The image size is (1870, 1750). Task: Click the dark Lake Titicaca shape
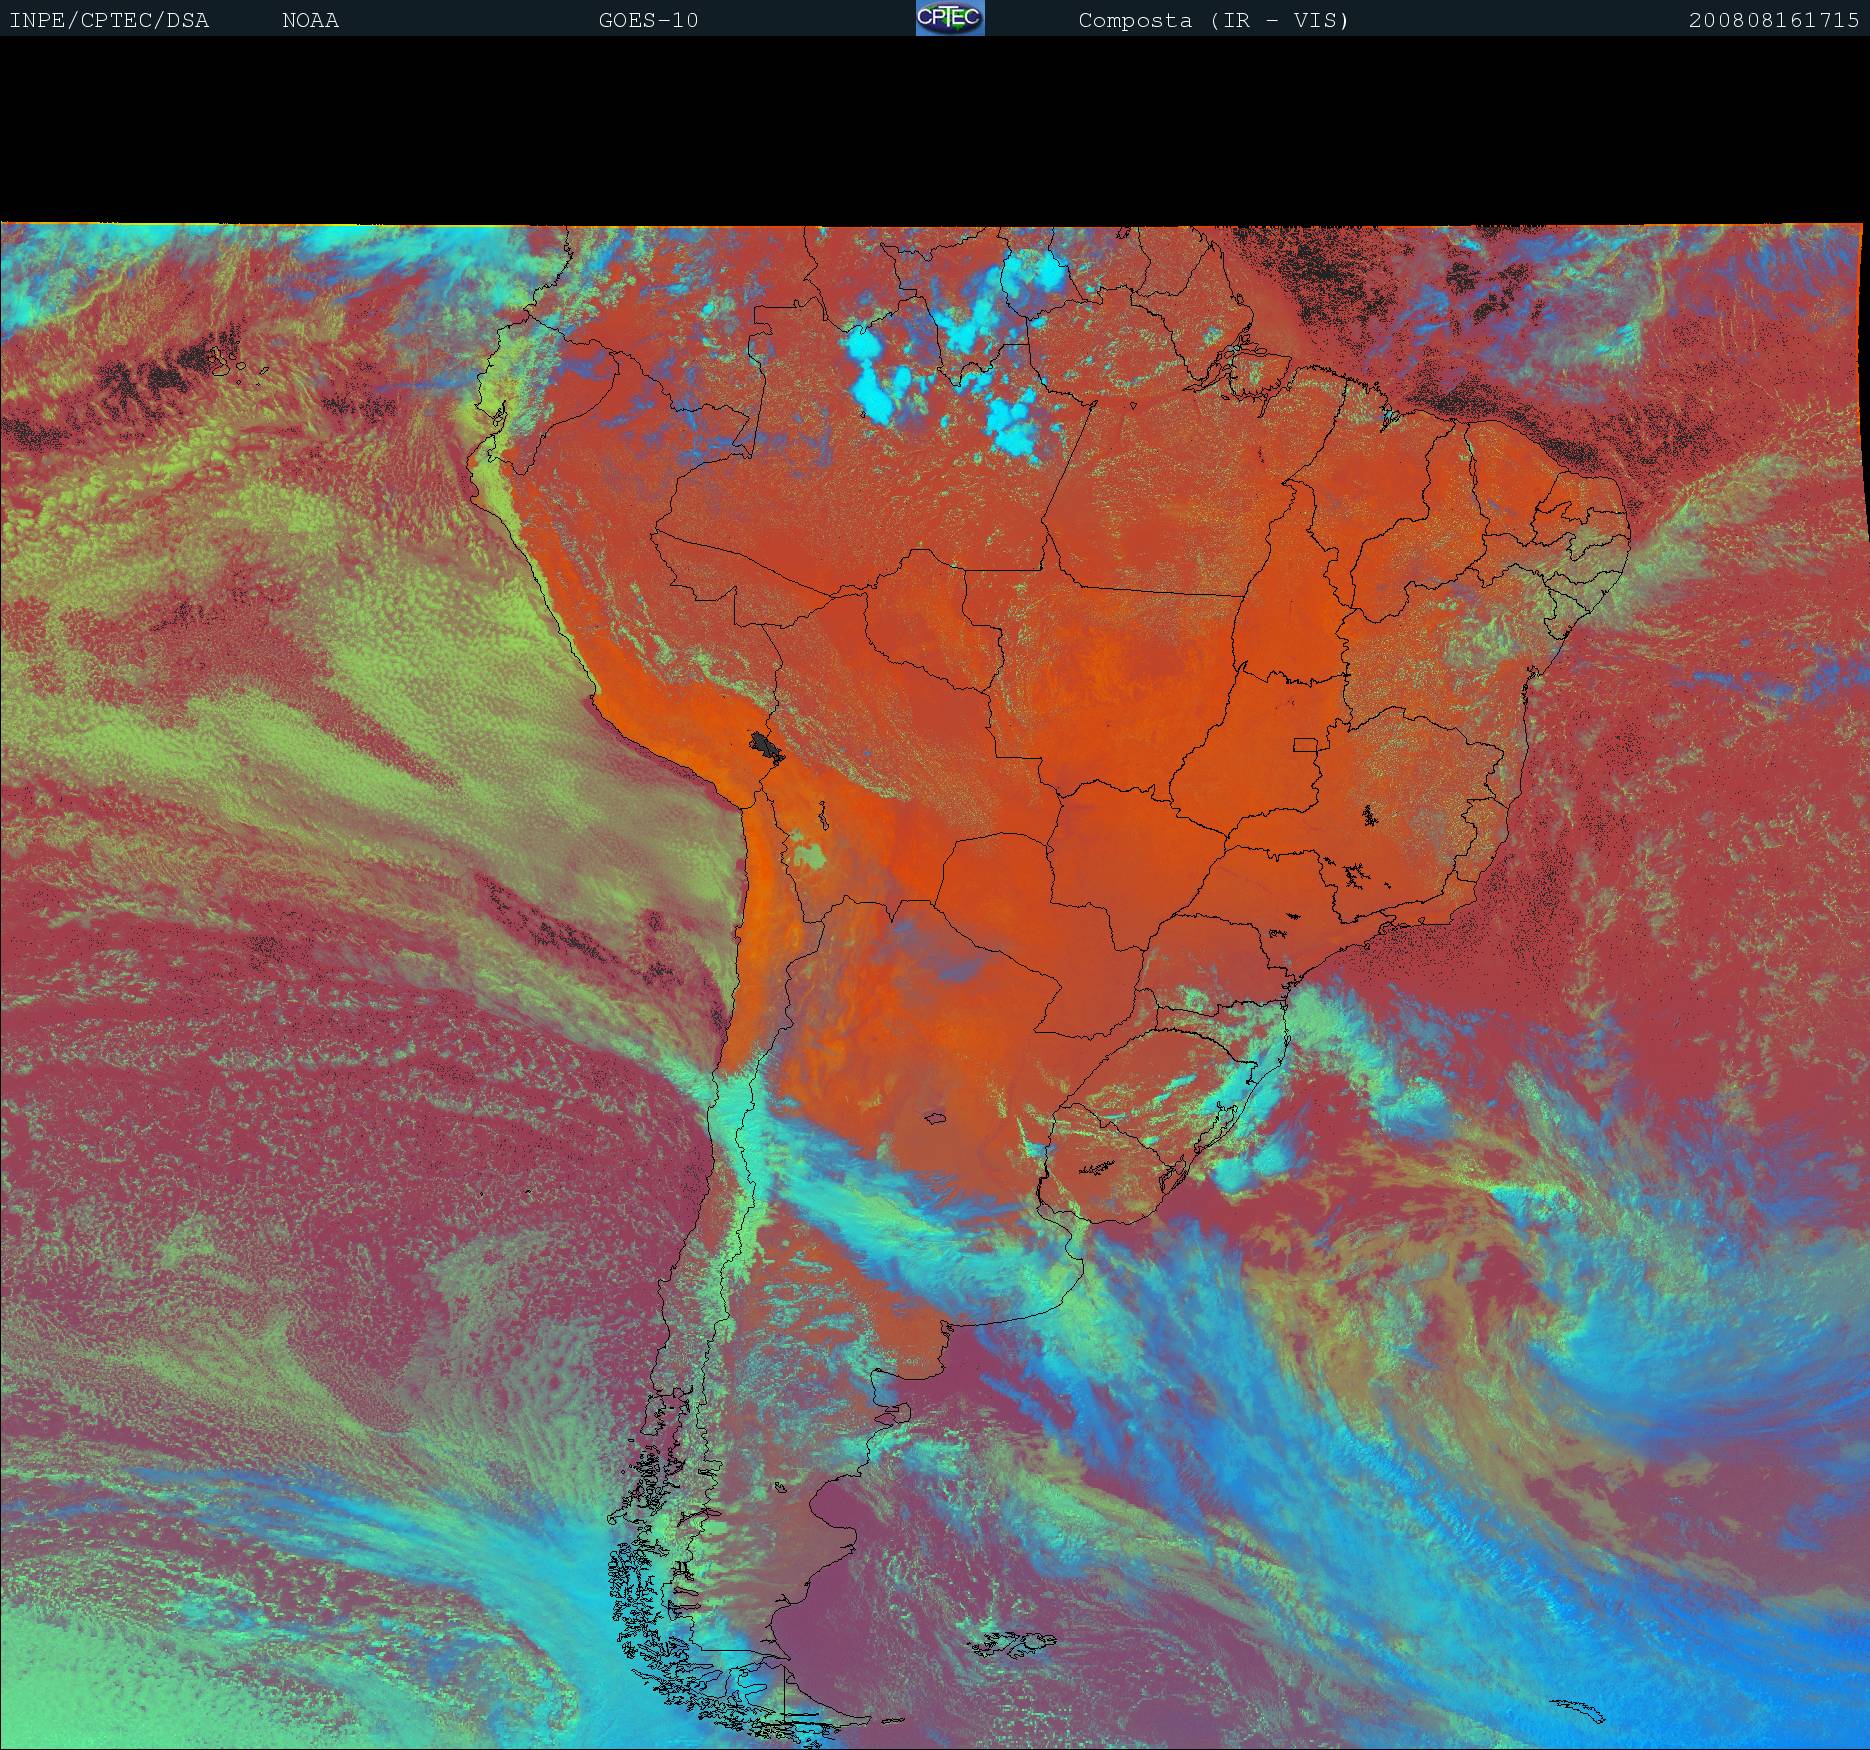[766, 746]
